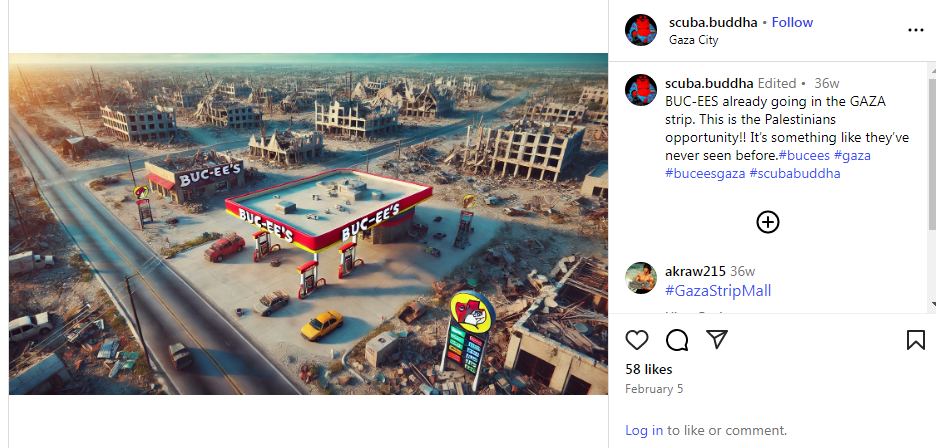Save the post with the bookmark icon

point(916,340)
